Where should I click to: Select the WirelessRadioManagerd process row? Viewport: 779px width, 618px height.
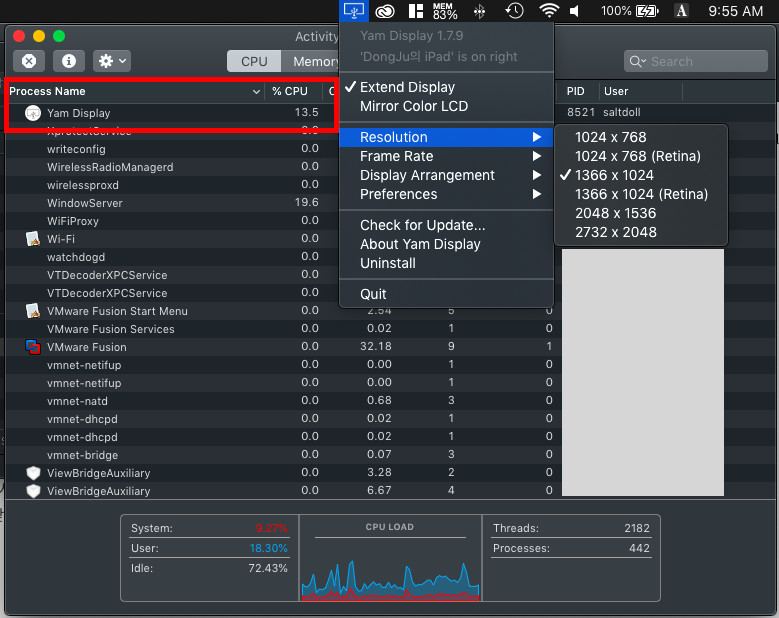point(172,167)
